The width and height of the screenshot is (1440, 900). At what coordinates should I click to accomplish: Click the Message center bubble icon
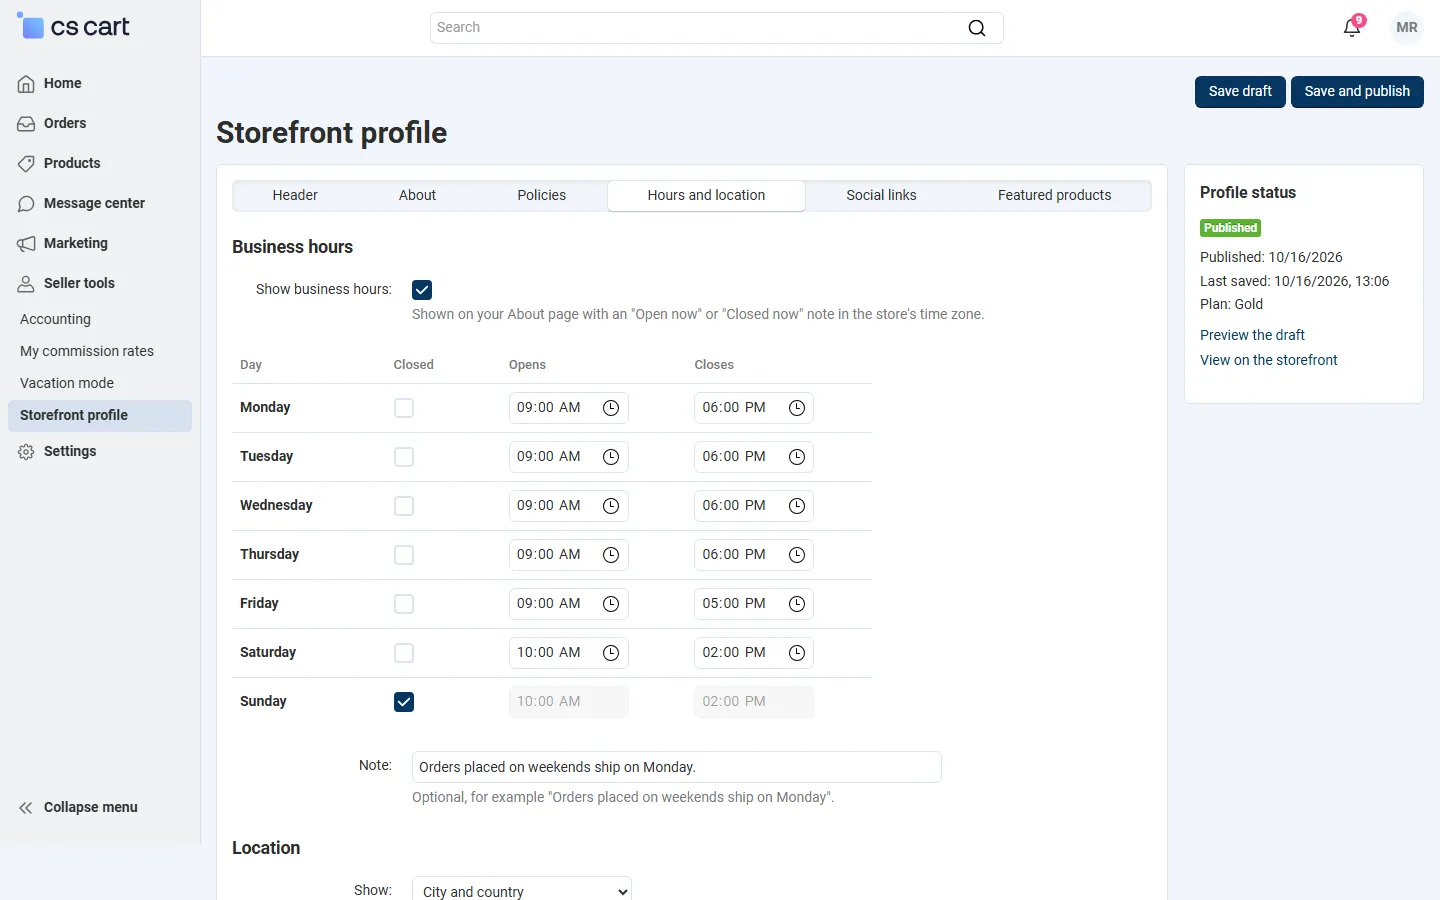(26, 204)
